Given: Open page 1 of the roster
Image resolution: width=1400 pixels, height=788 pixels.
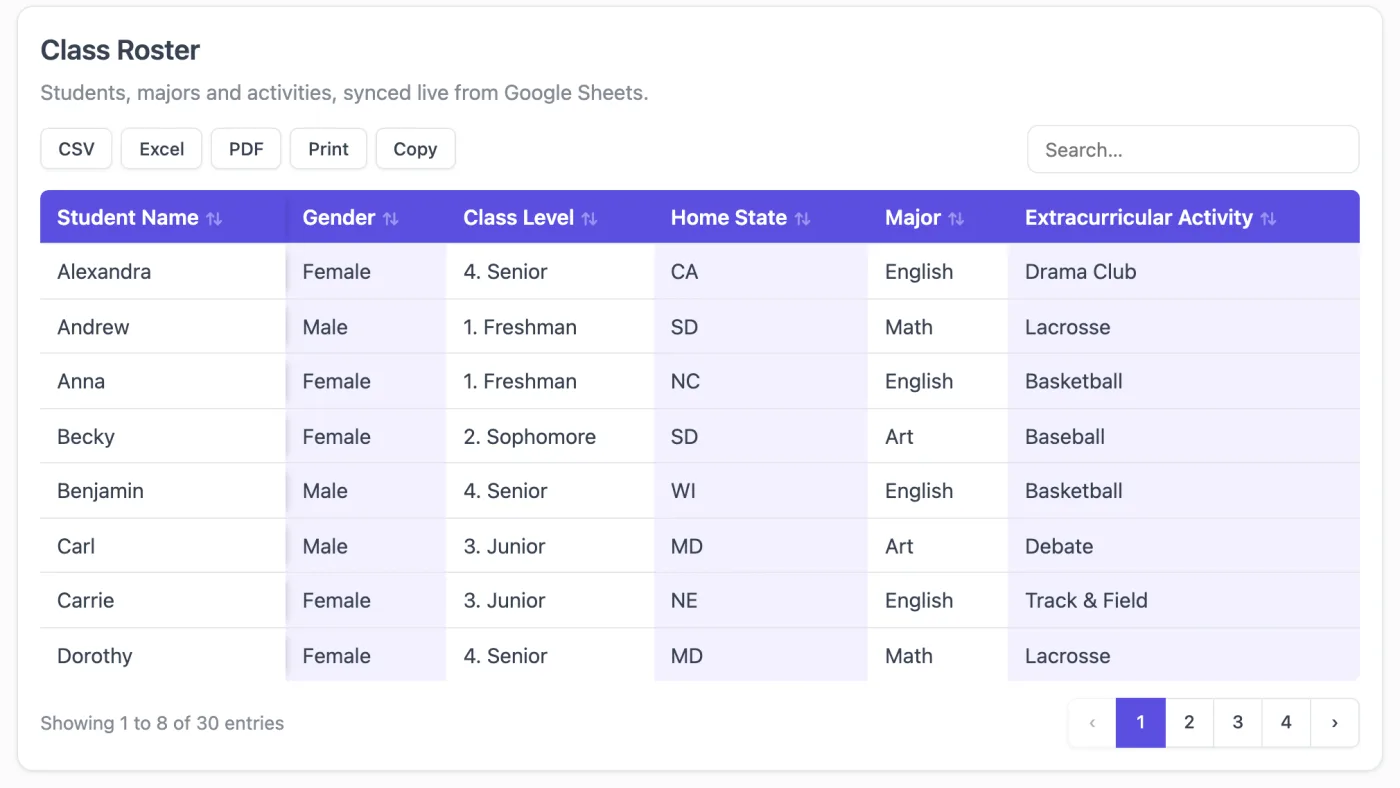Looking at the screenshot, I should pyautogui.click(x=1141, y=723).
